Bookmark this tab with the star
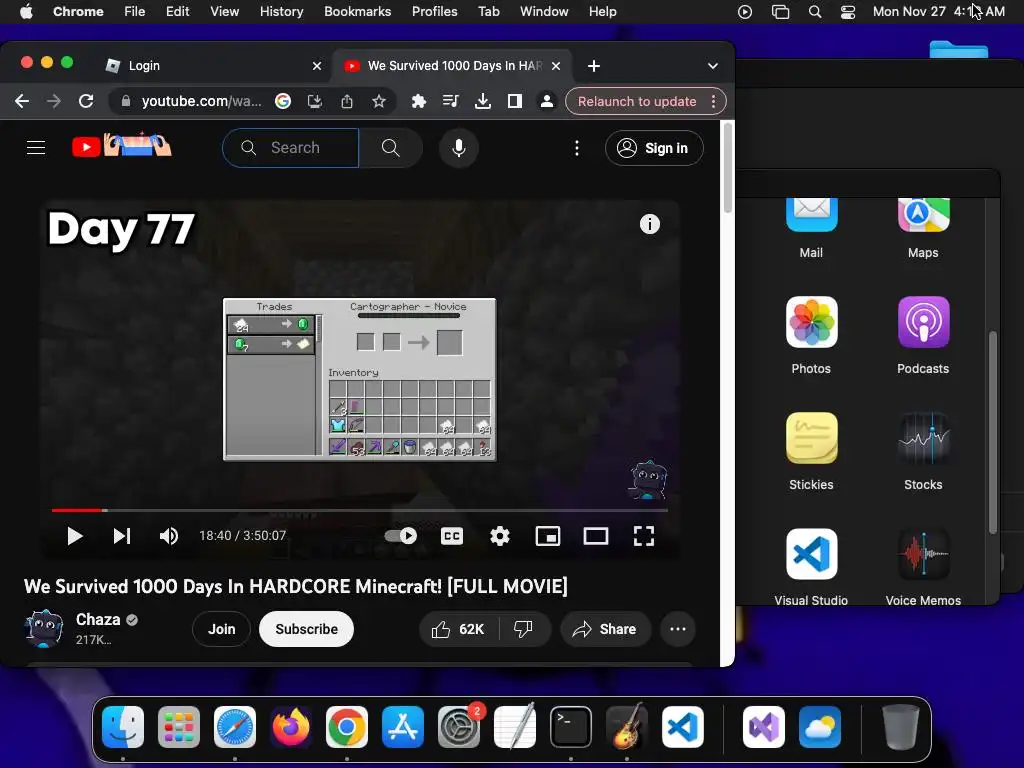 pyautogui.click(x=379, y=101)
